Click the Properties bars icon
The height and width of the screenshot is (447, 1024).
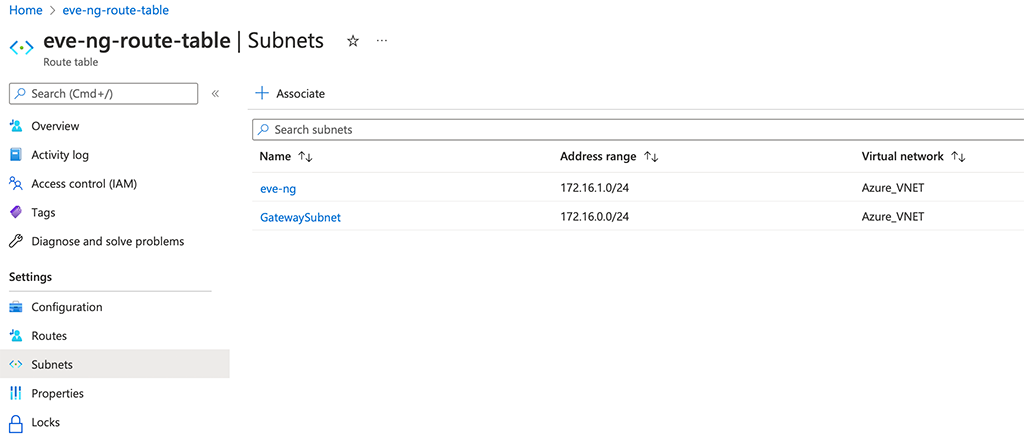click(x=16, y=393)
